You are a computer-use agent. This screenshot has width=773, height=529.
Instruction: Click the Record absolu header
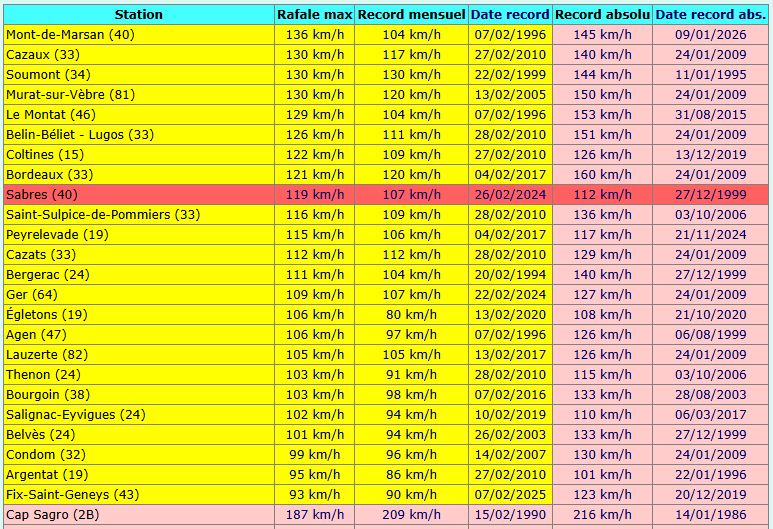602,15
